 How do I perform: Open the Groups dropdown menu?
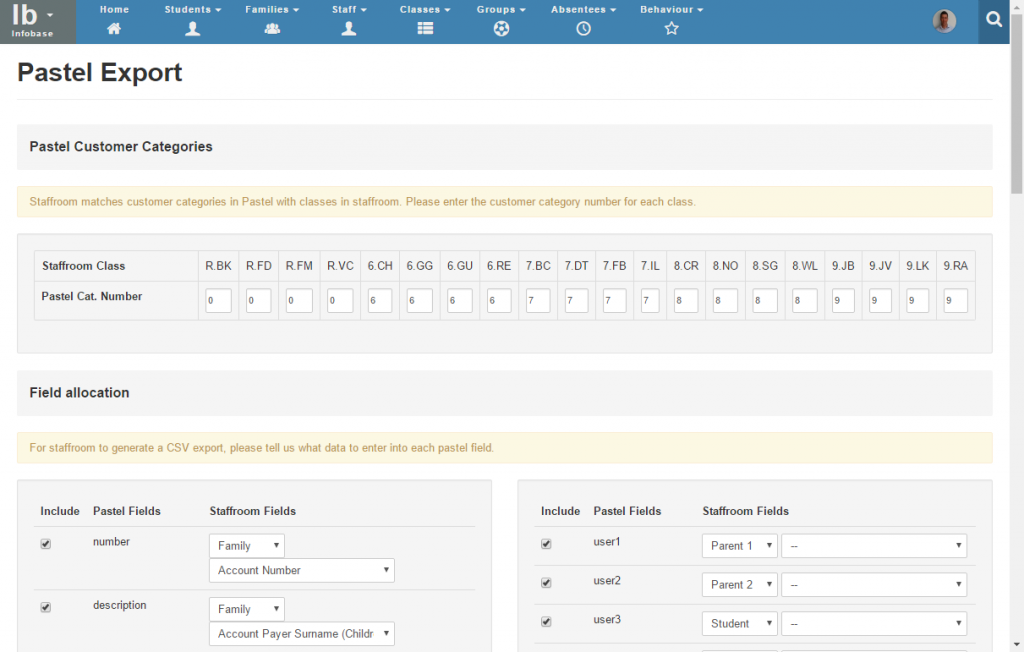(x=501, y=10)
